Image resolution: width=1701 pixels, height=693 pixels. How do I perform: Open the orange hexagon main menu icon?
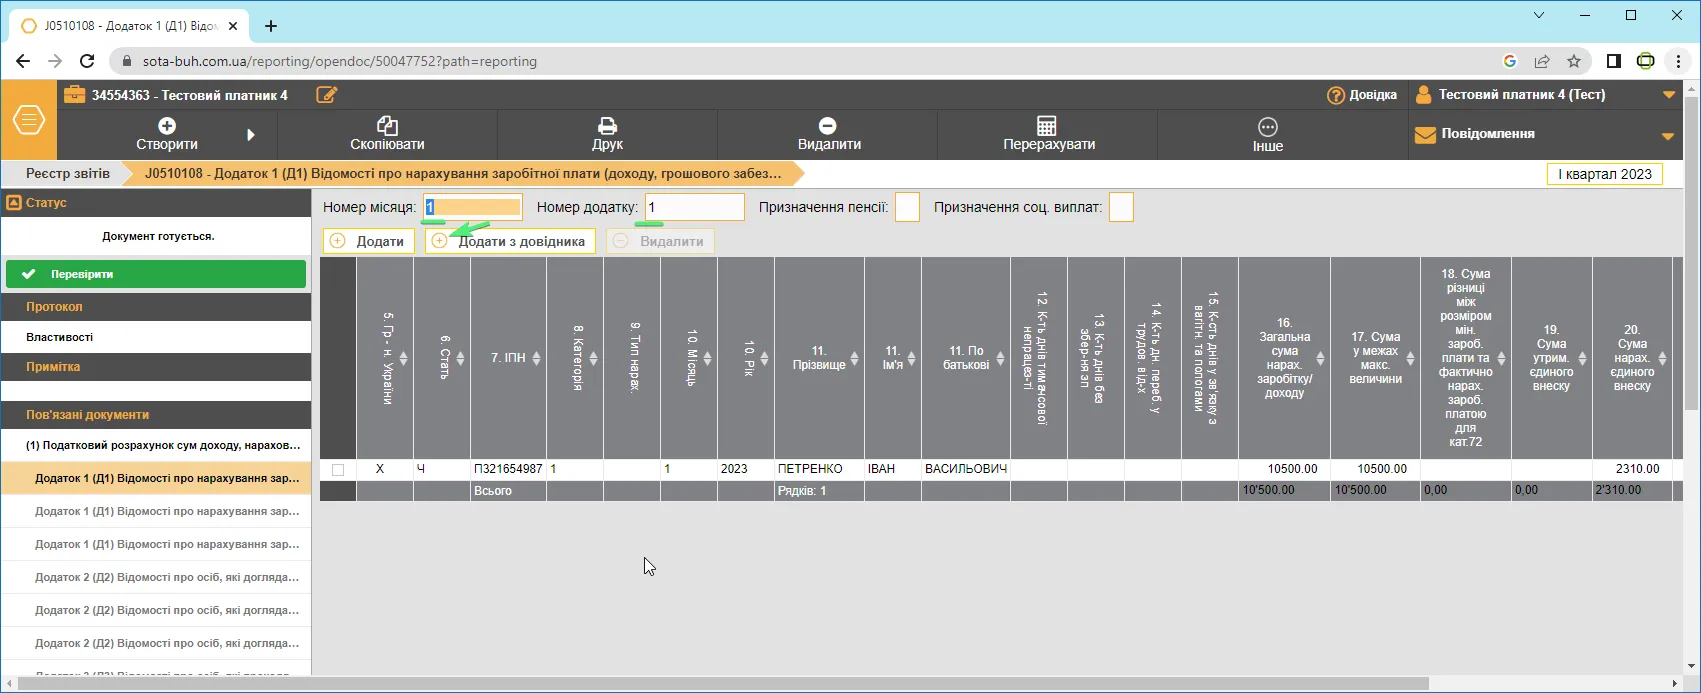(29, 121)
